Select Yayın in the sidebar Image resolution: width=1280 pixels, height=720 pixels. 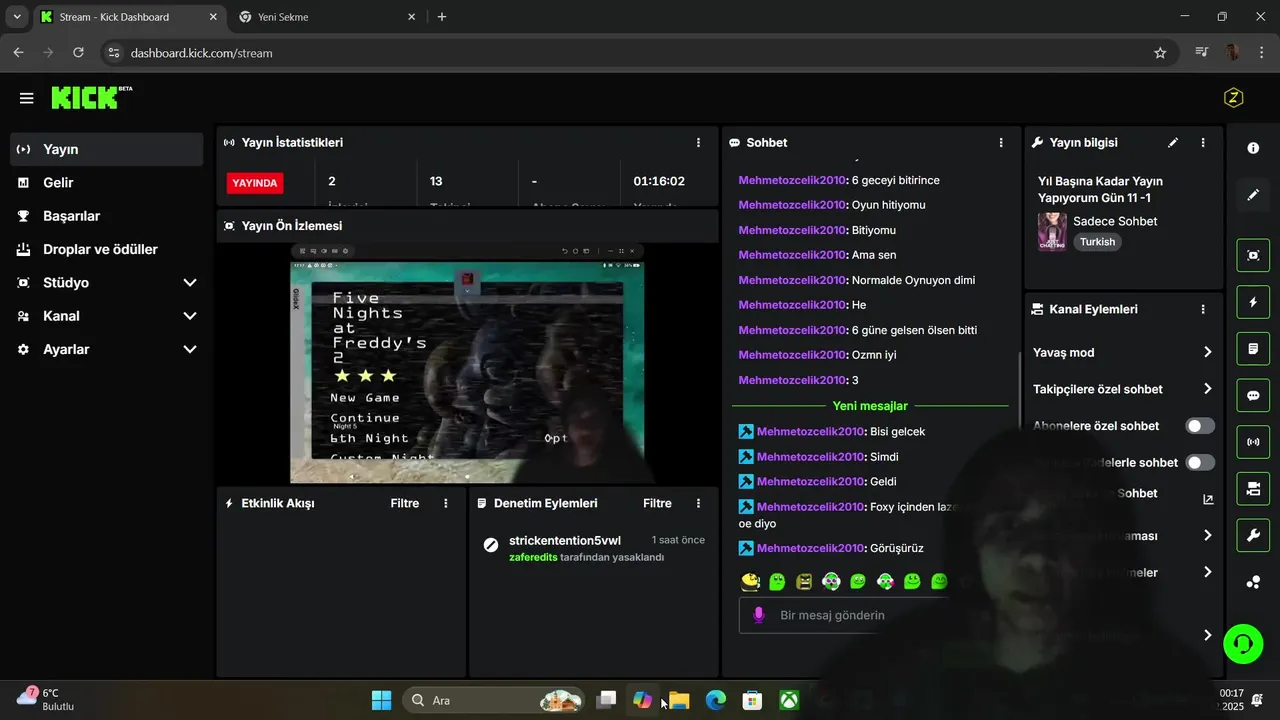pyautogui.click(x=107, y=149)
